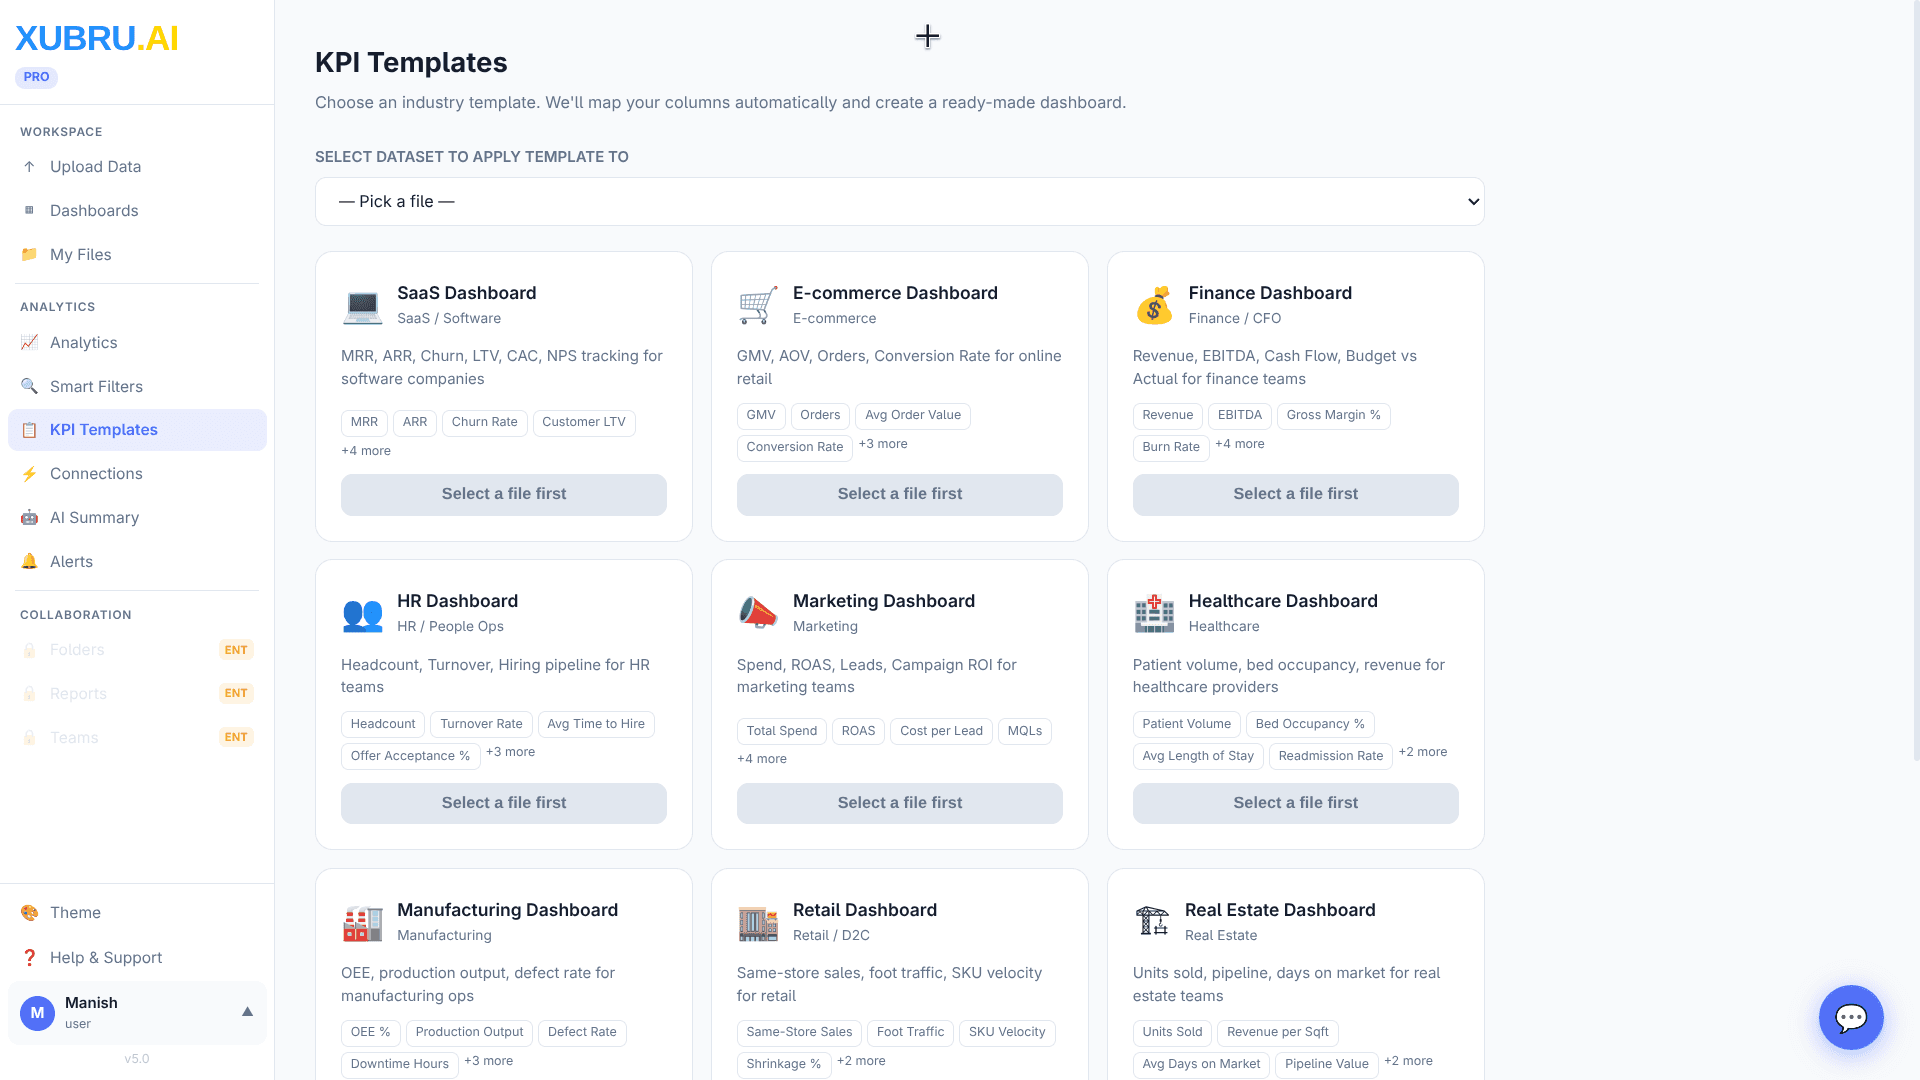The height and width of the screenshot is (1080, 1920).
Task: Click the Production Output tag
Action: (469, 1033)
